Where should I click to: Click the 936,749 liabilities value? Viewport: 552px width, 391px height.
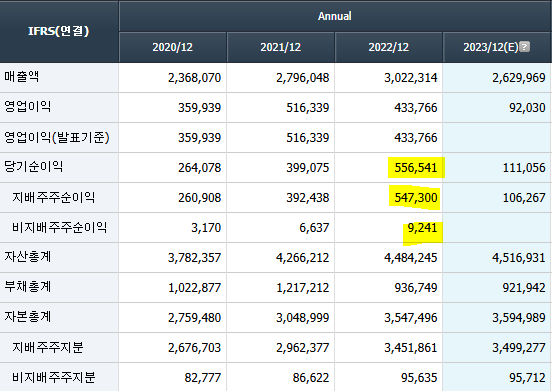[416, 288]
